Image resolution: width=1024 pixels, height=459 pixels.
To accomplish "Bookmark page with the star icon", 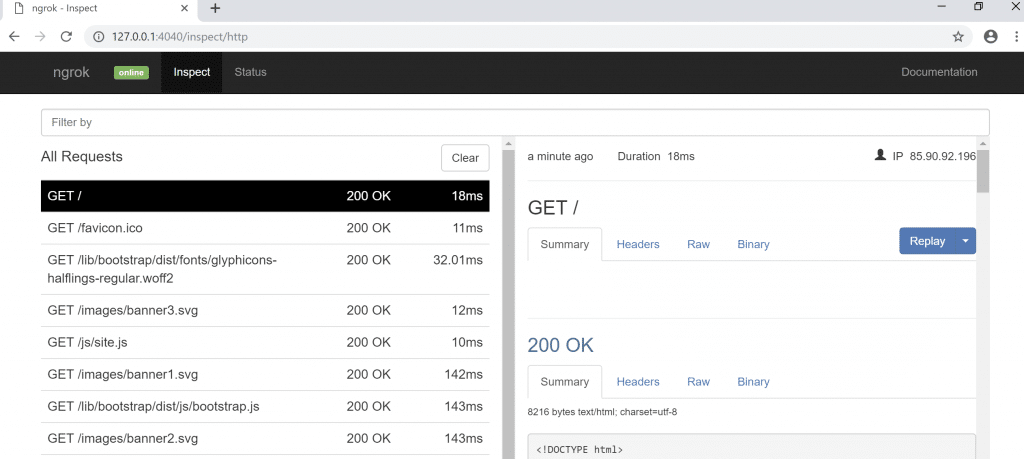I will tap(958, 37).
